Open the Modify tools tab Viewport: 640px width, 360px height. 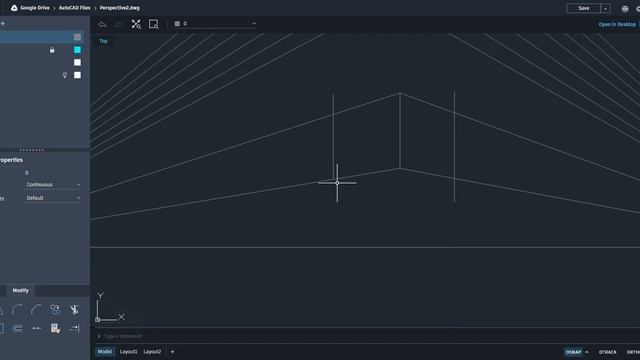point(20,291)
